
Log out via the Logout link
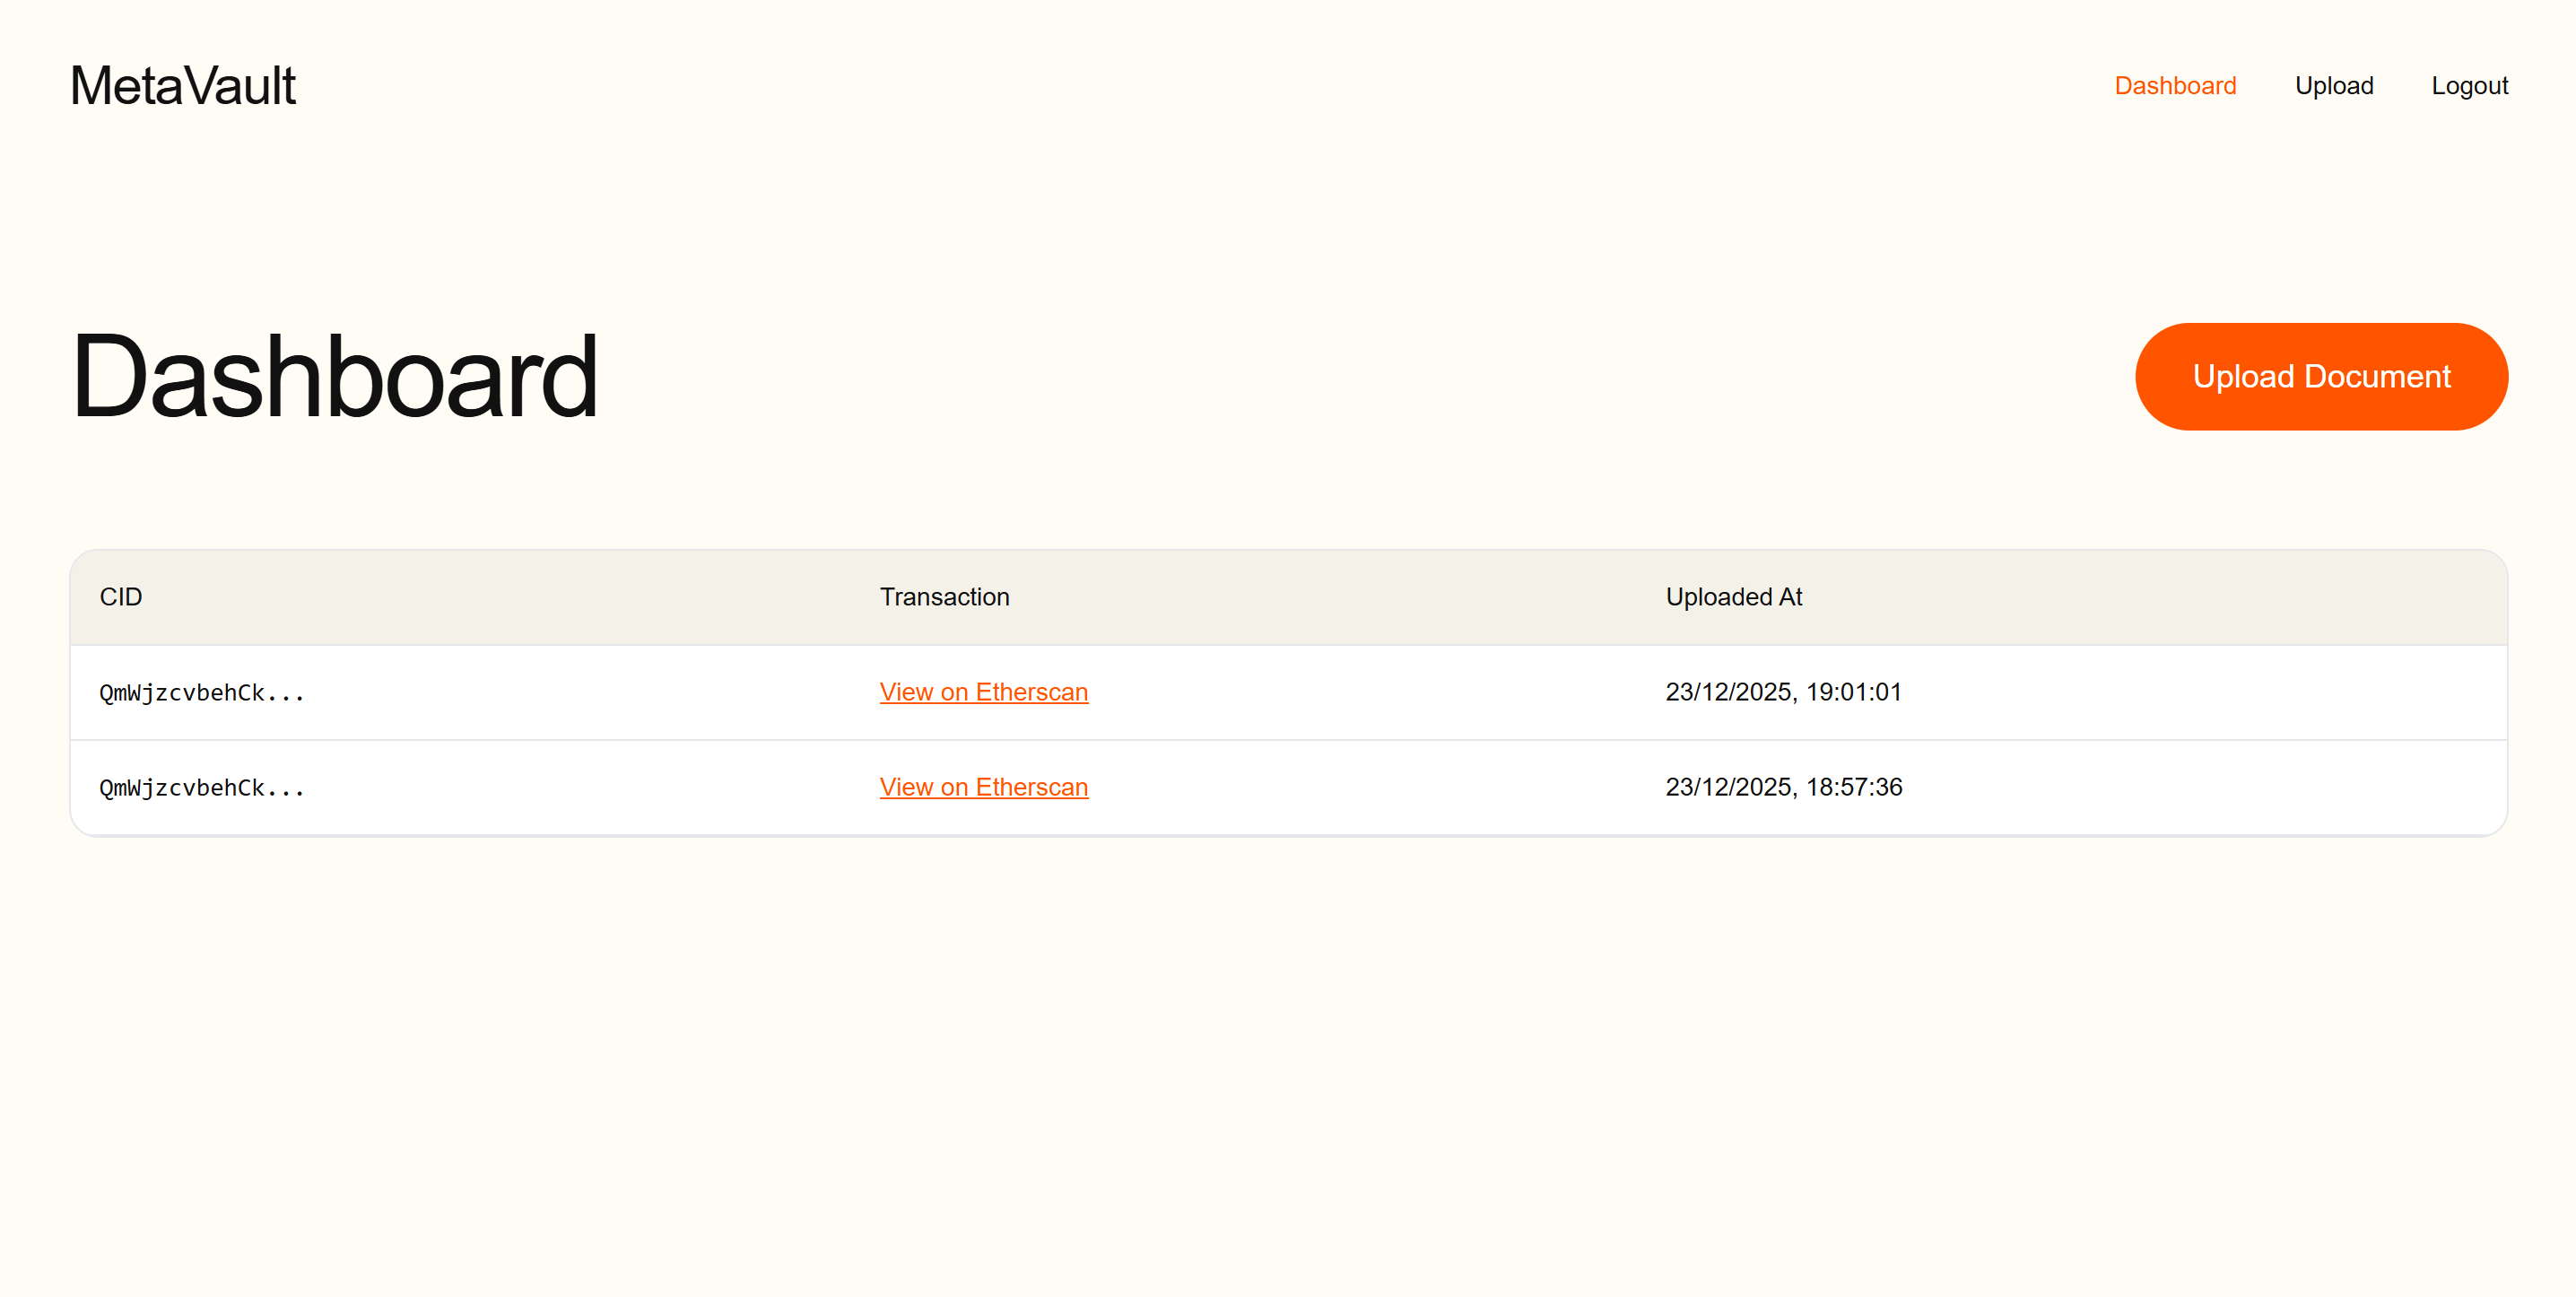pyautogui.click(x=2470, y=86)
